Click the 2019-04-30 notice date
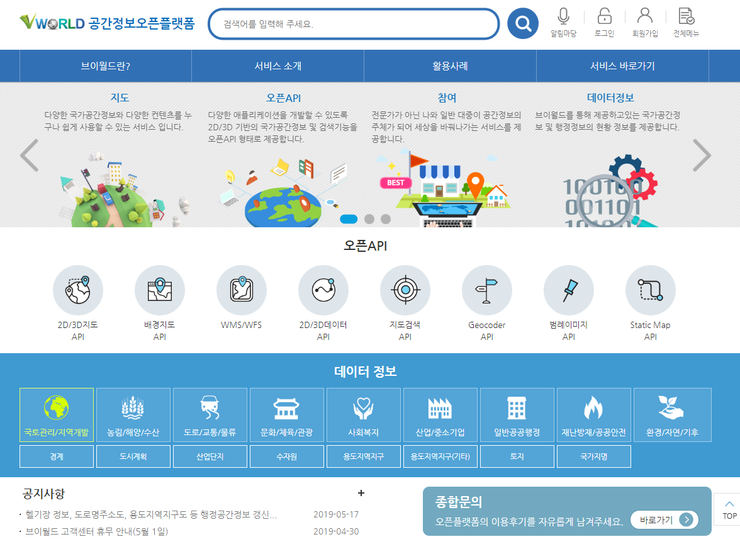Screen dimensions: 740x549 point(336,532)
